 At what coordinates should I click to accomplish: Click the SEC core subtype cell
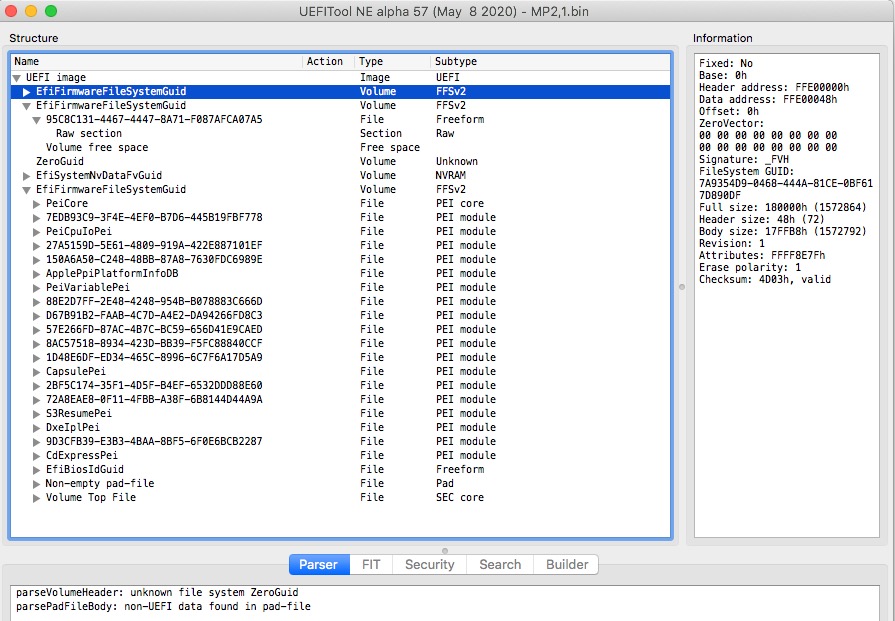(459, 497)
